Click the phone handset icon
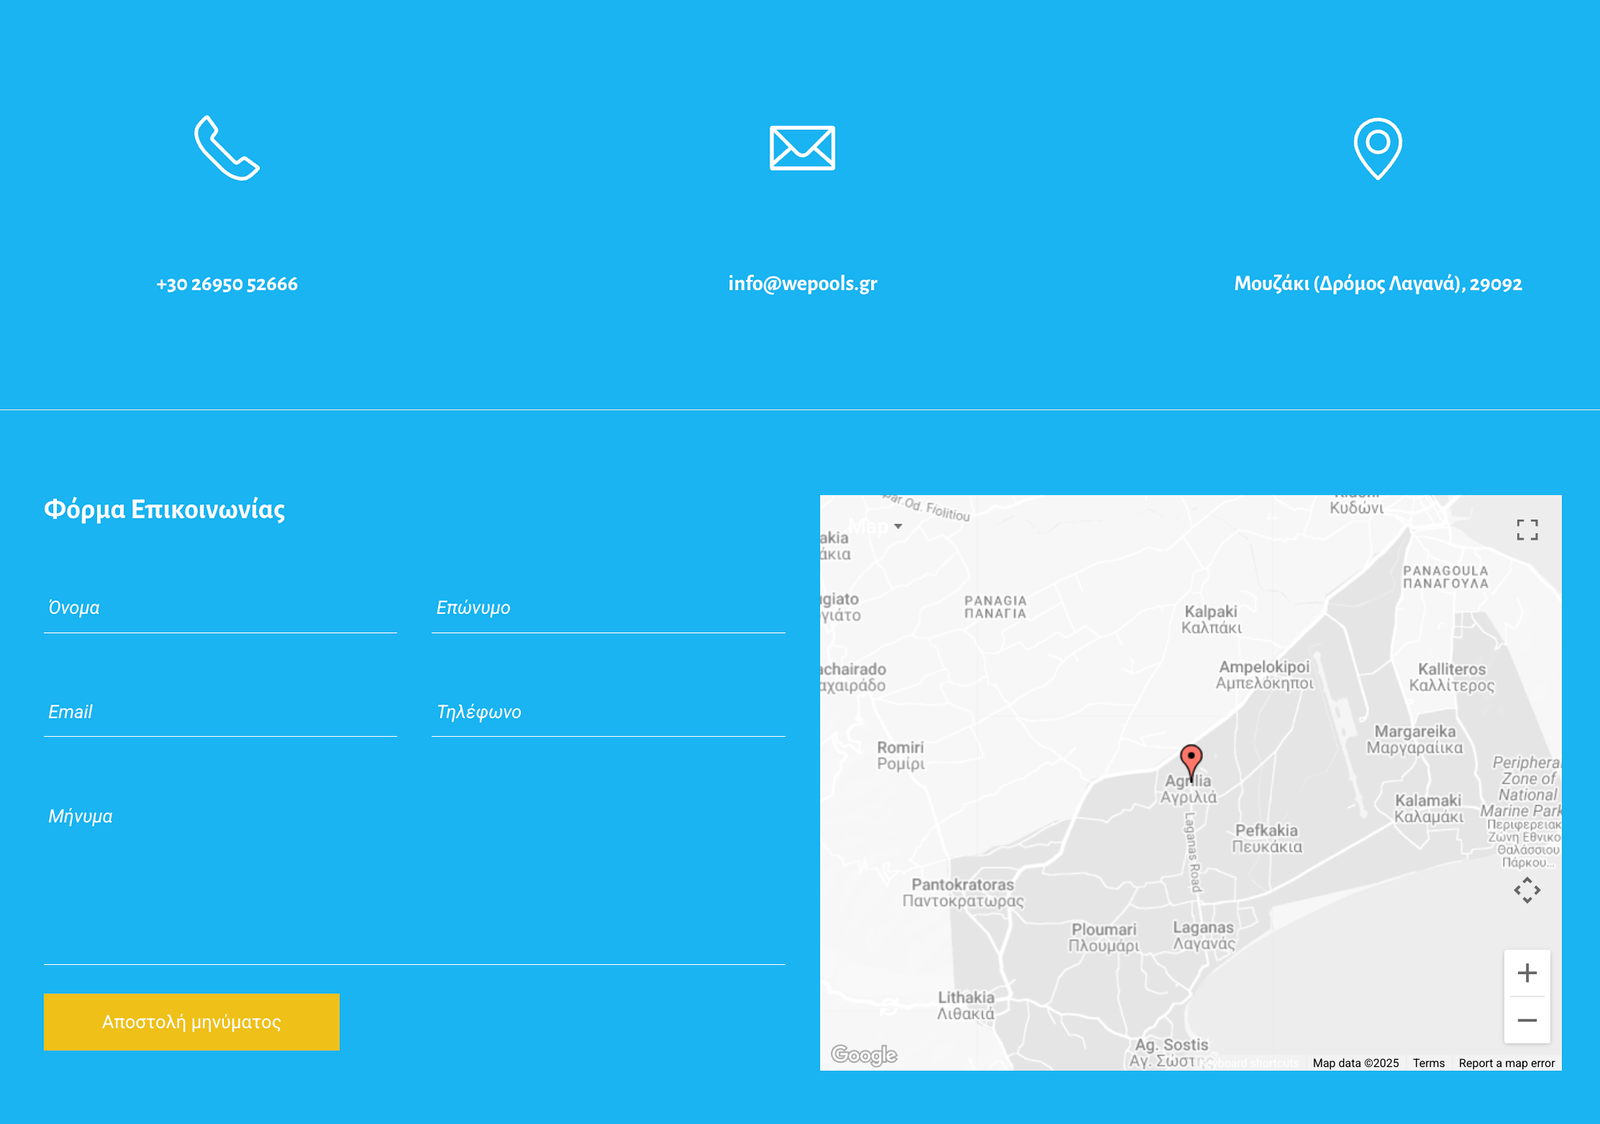The image size is (1600, 1124). click(227, 148)
